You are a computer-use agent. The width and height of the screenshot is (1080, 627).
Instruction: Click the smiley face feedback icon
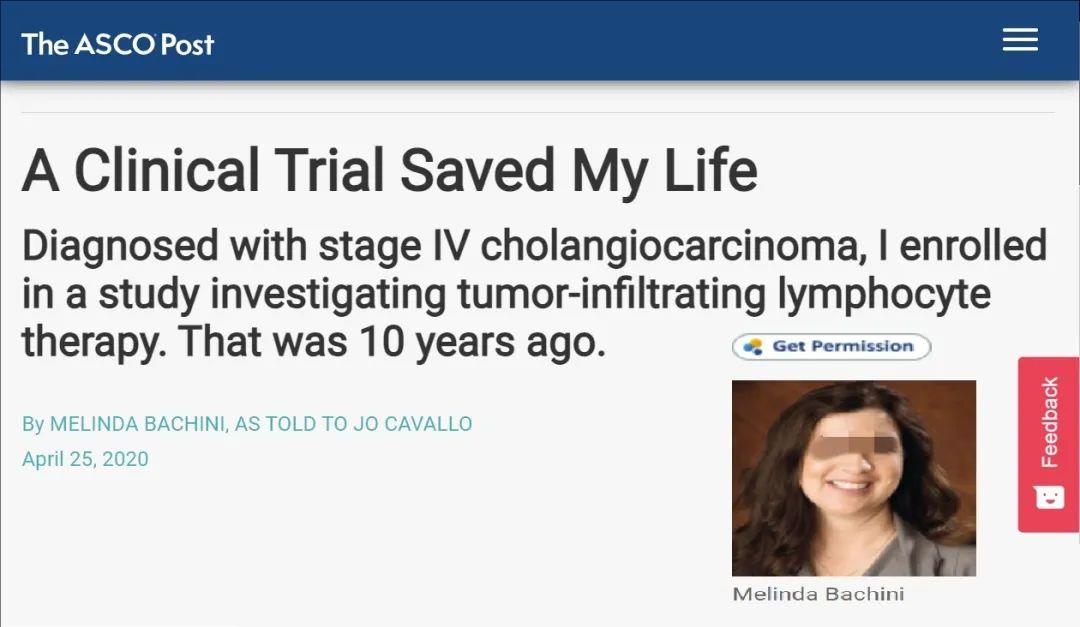[x=1049, y=497]
